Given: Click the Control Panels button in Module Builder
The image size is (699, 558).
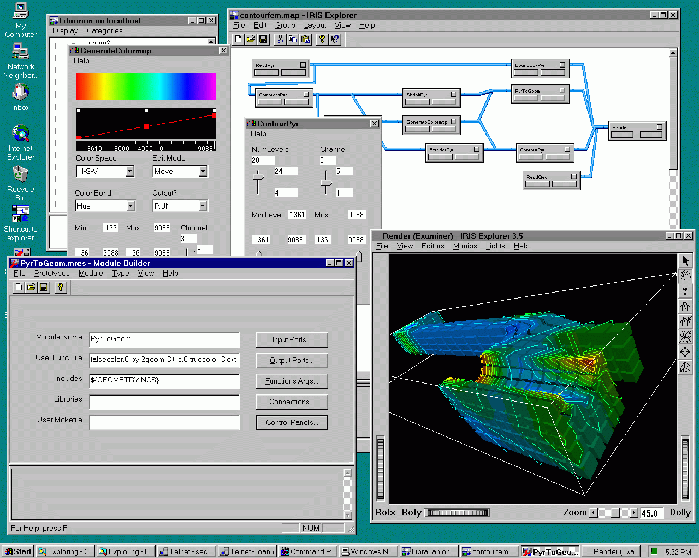Looking at the screenshot, I should pyautogui.click(x=291, y=423).
